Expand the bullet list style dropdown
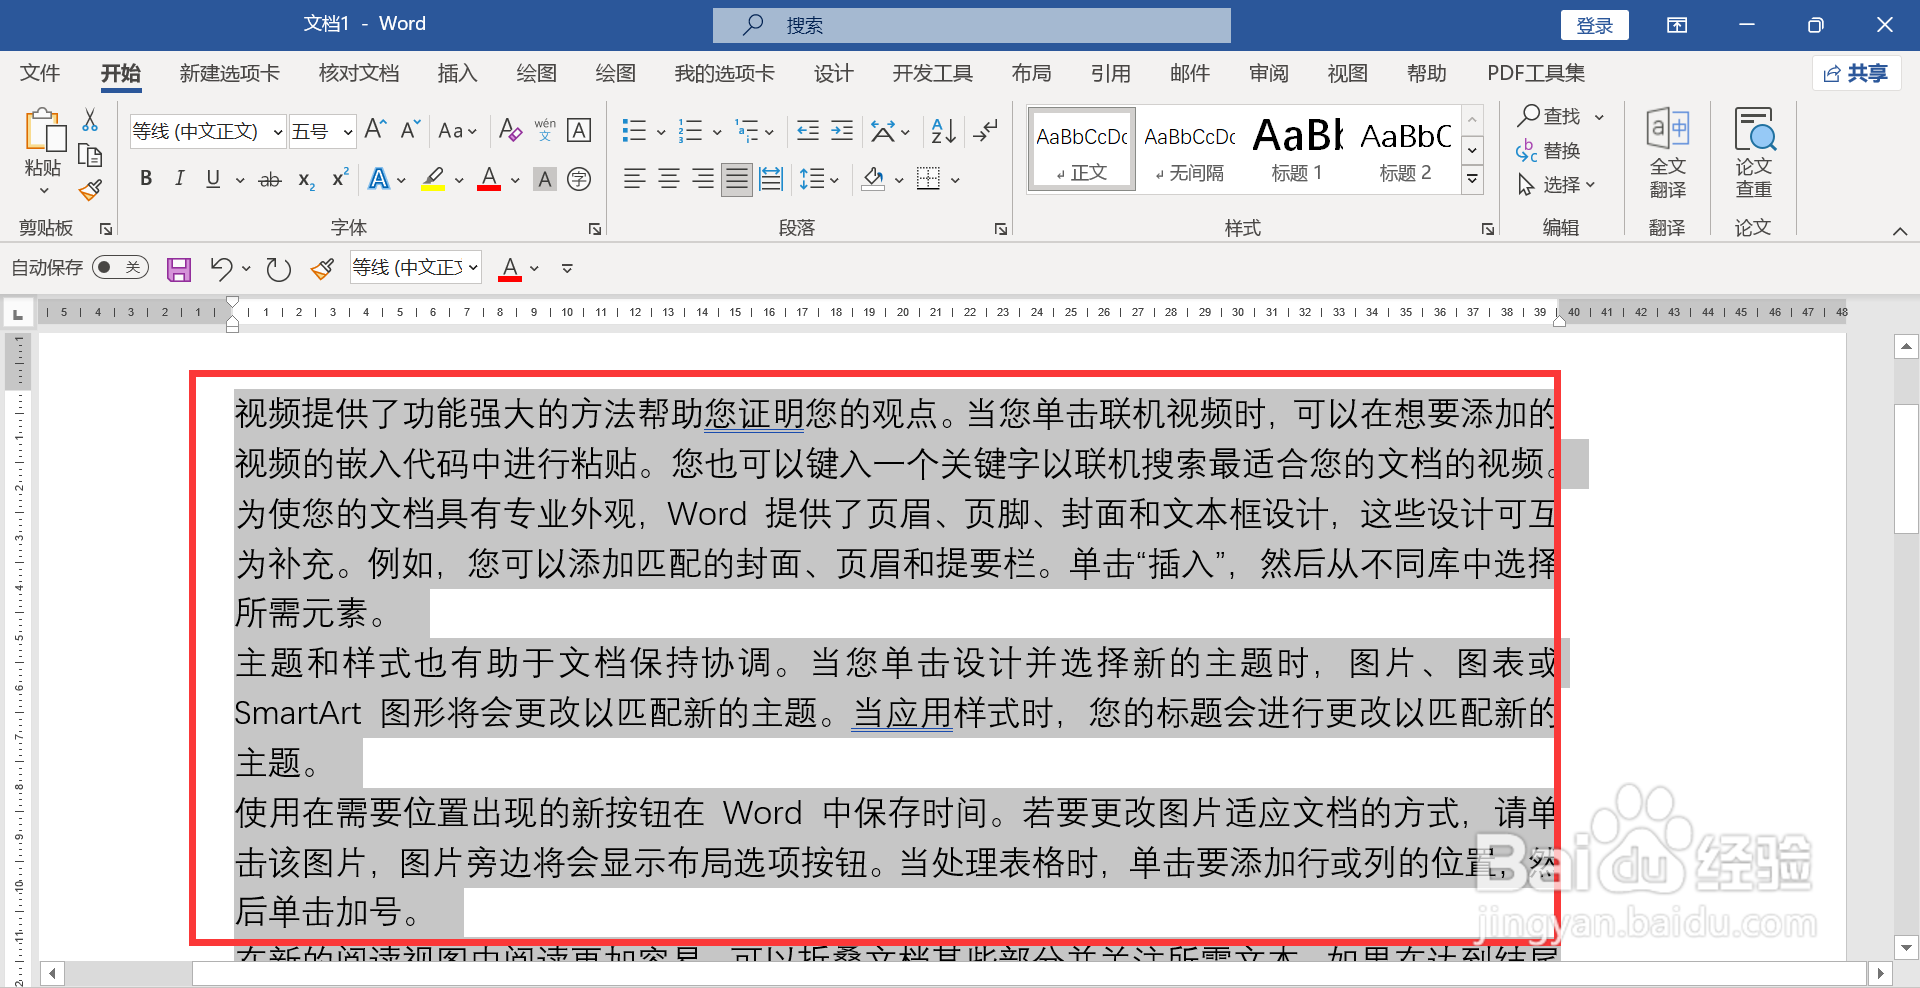The height and width of the screenshot is (988, 1920). 661,132
